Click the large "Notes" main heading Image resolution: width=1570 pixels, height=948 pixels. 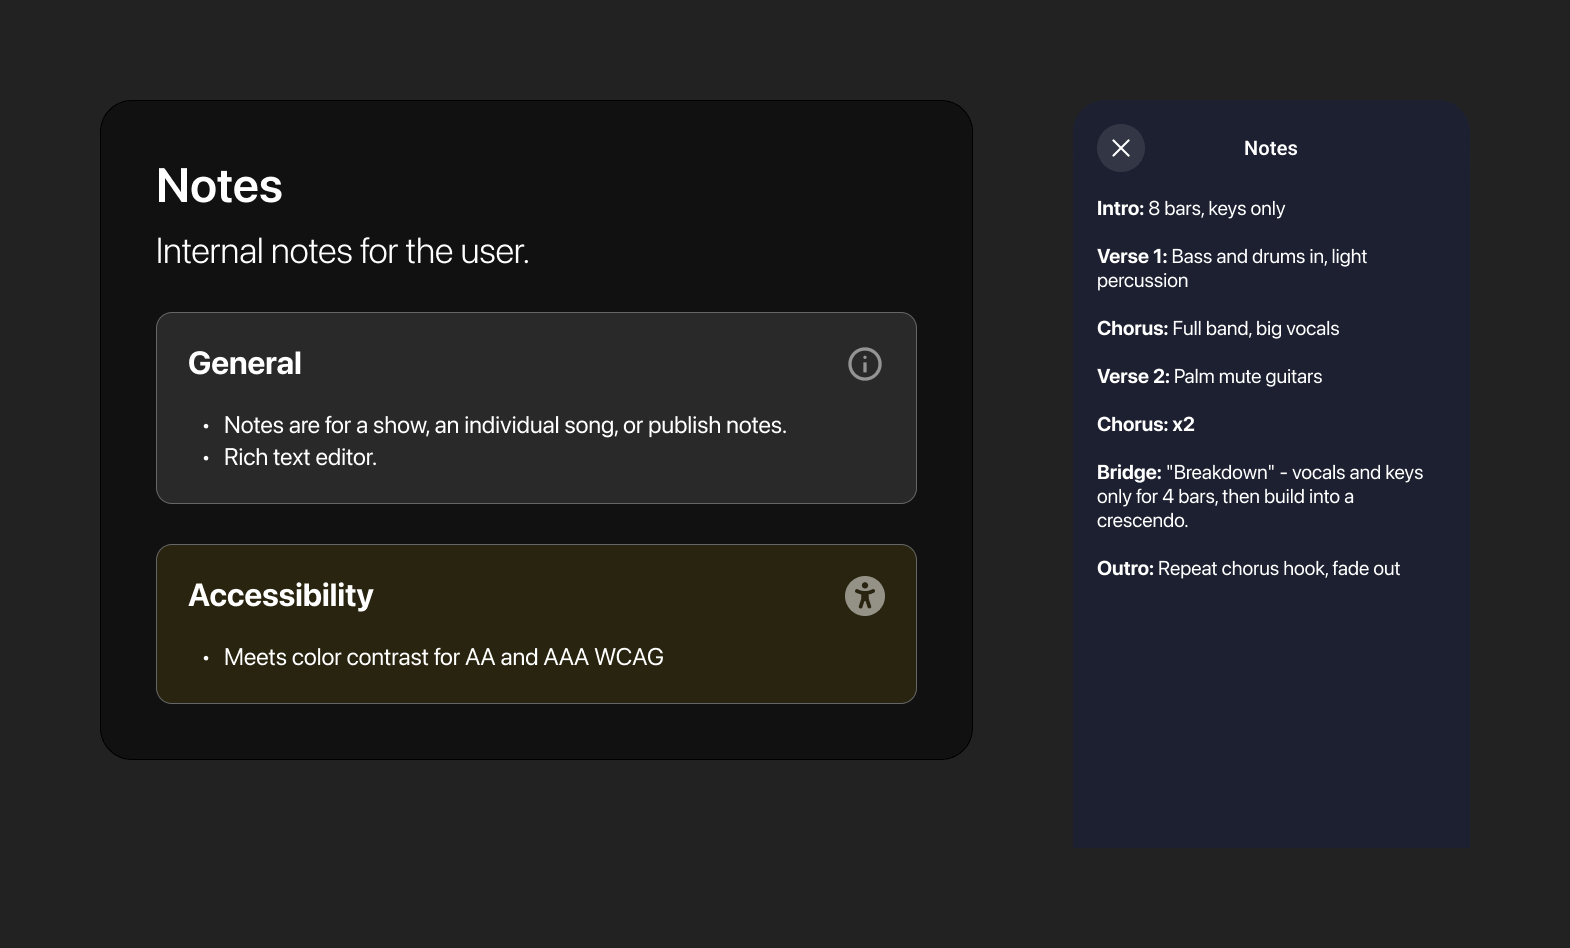(219, 186)
